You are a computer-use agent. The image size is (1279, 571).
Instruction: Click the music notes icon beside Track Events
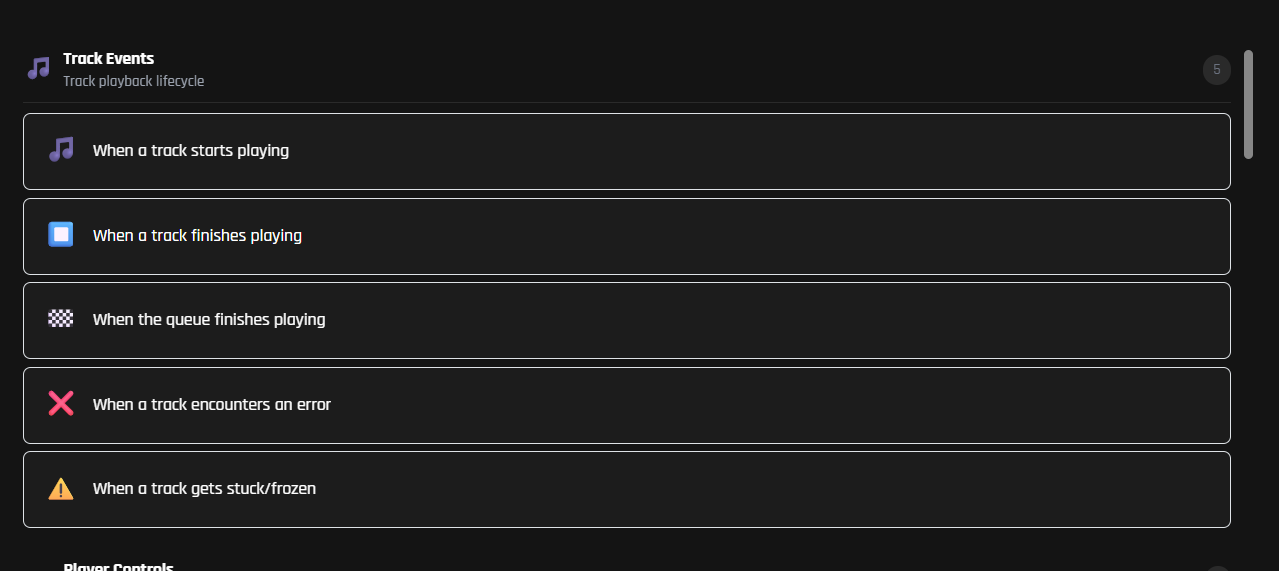click(x=38, y=68)
